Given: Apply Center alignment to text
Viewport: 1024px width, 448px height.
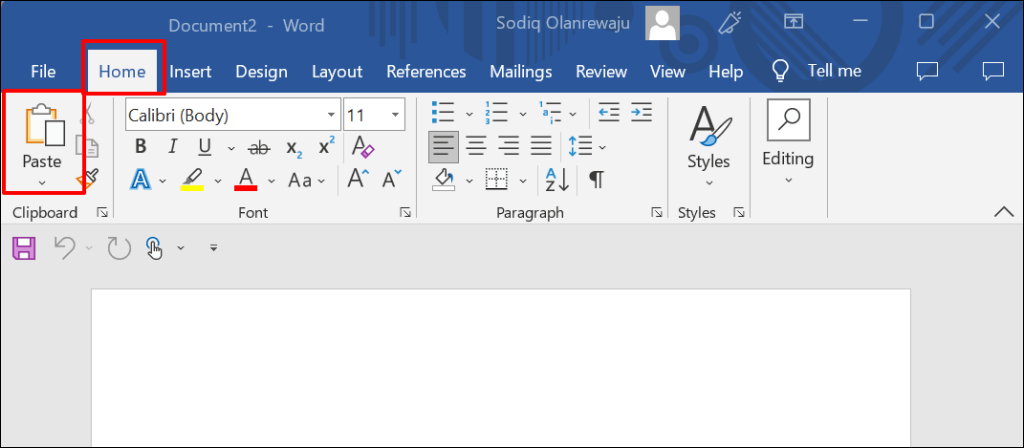Looking at the screenshot, I should click(x=476, y=148).
